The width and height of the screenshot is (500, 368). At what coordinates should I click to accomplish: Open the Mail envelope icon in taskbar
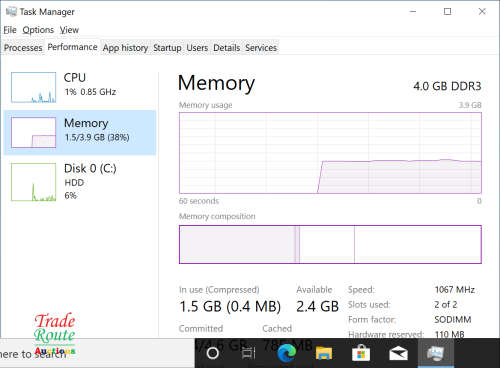coord(398,353)
